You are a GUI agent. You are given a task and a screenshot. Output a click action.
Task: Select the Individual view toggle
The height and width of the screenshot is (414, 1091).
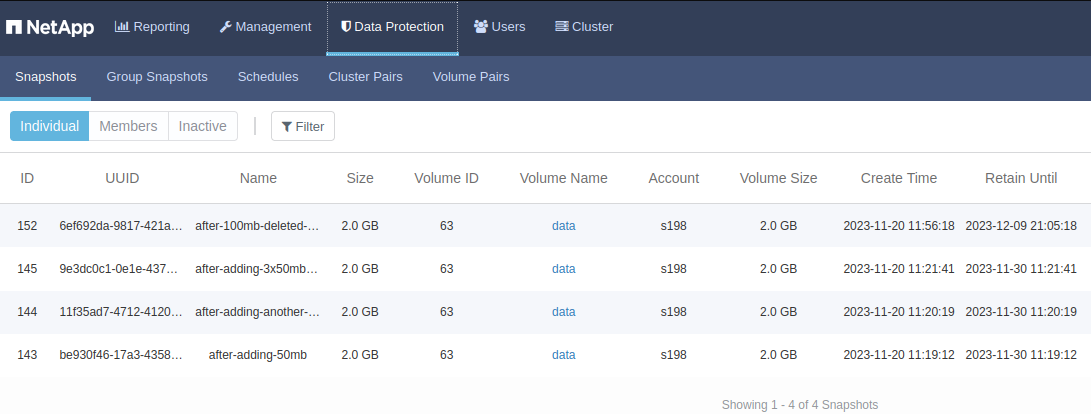(49, 126)
